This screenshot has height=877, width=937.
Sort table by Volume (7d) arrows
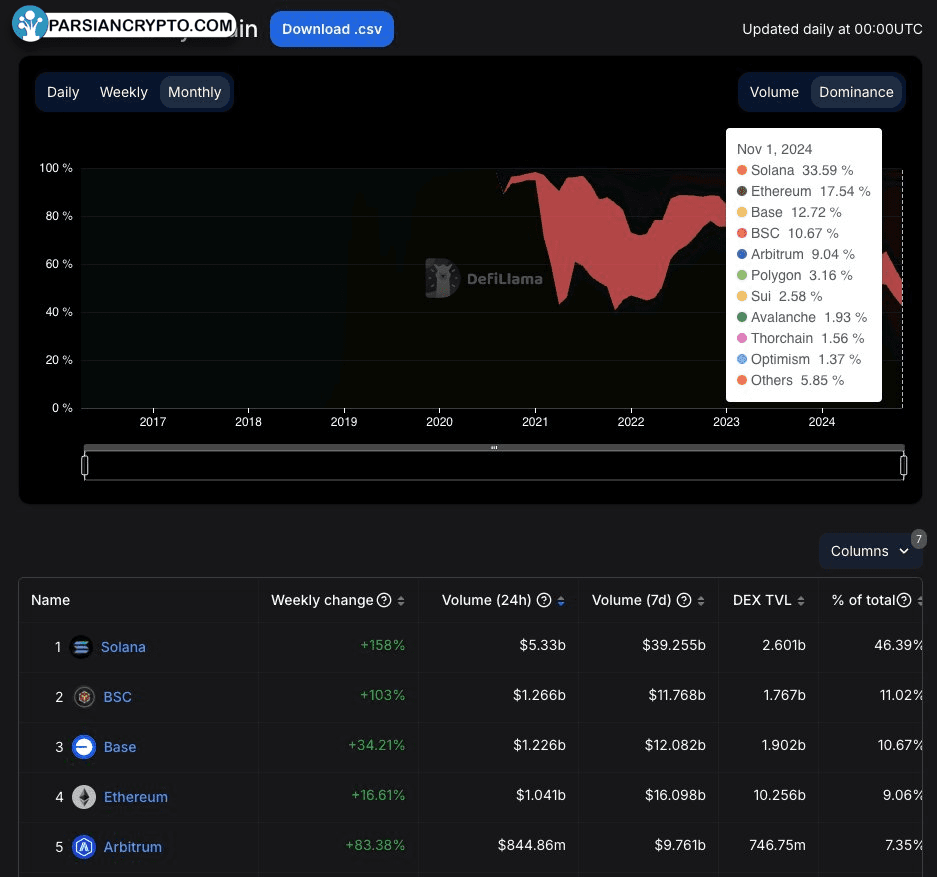pyautogui.click(x=701, y=601)
